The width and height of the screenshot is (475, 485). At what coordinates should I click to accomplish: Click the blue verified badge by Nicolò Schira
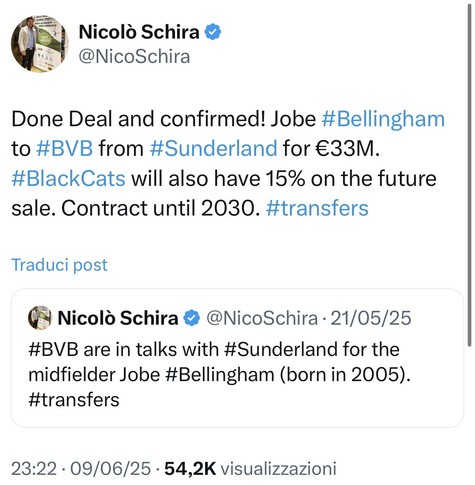point(212,32)
